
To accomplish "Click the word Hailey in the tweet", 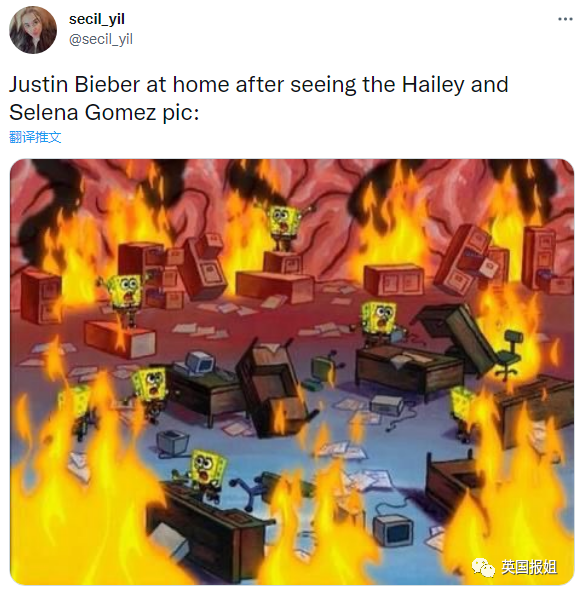I will pyautogui.click(x=433, y=84).
